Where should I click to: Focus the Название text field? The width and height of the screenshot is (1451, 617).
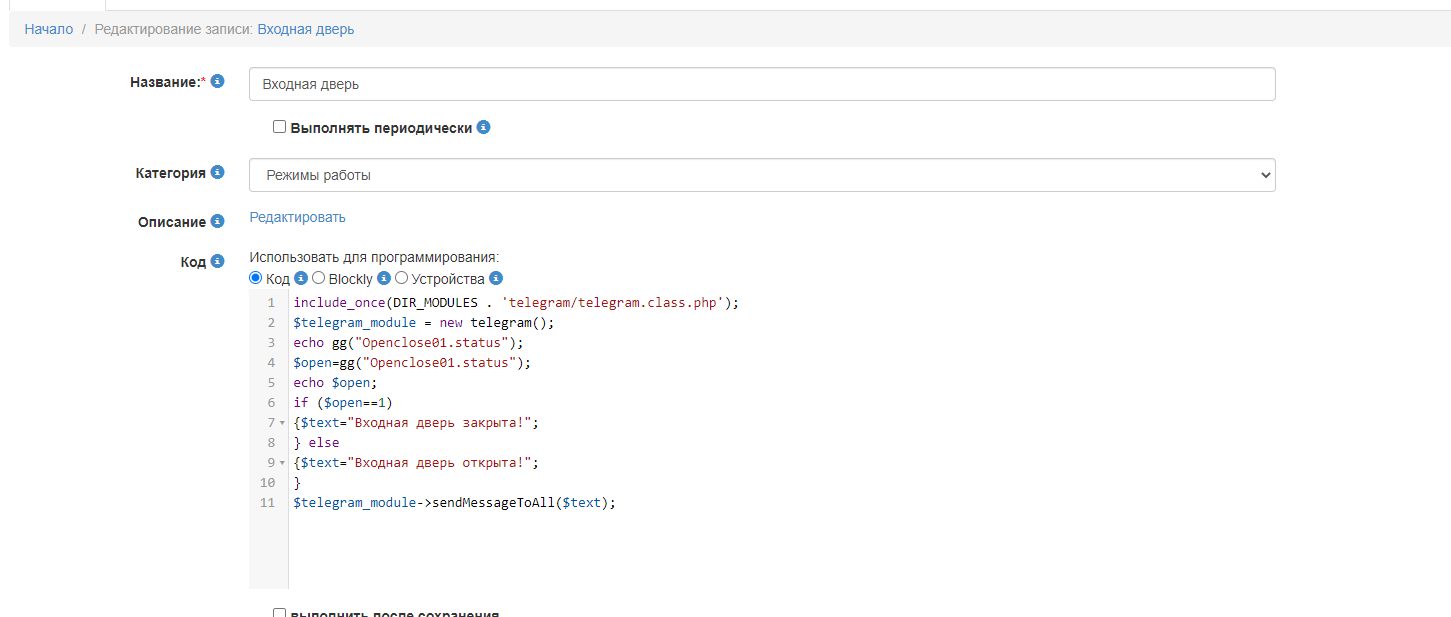[761, 85]
